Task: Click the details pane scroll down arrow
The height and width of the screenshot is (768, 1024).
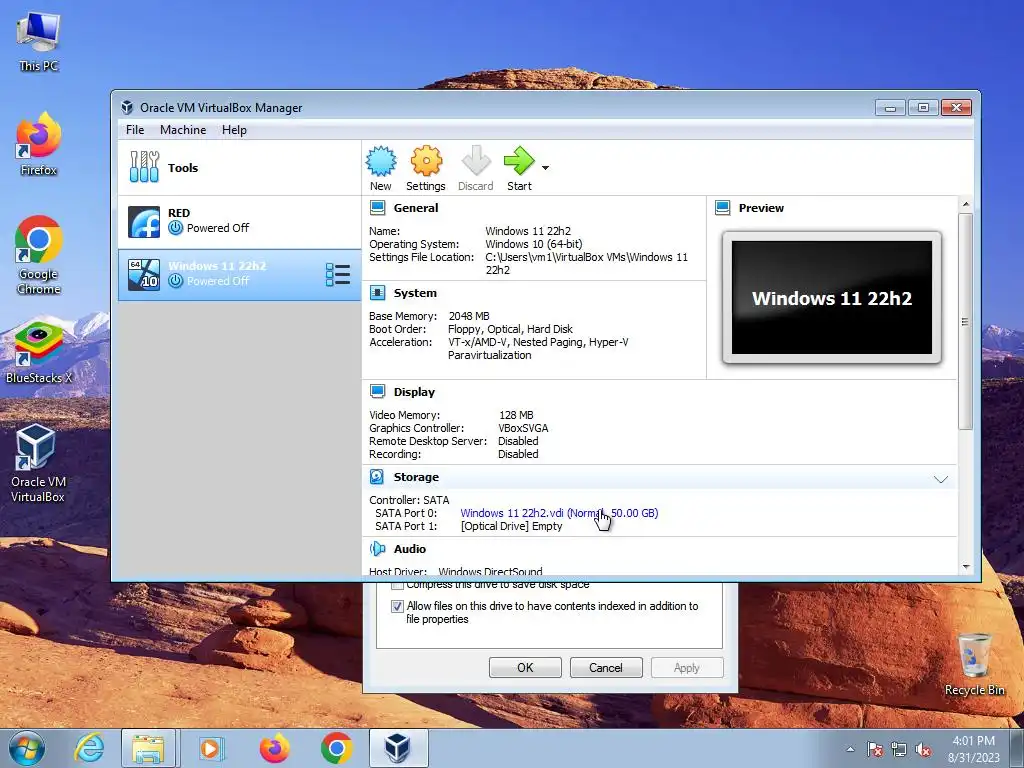Action: (x=966, y=567)
